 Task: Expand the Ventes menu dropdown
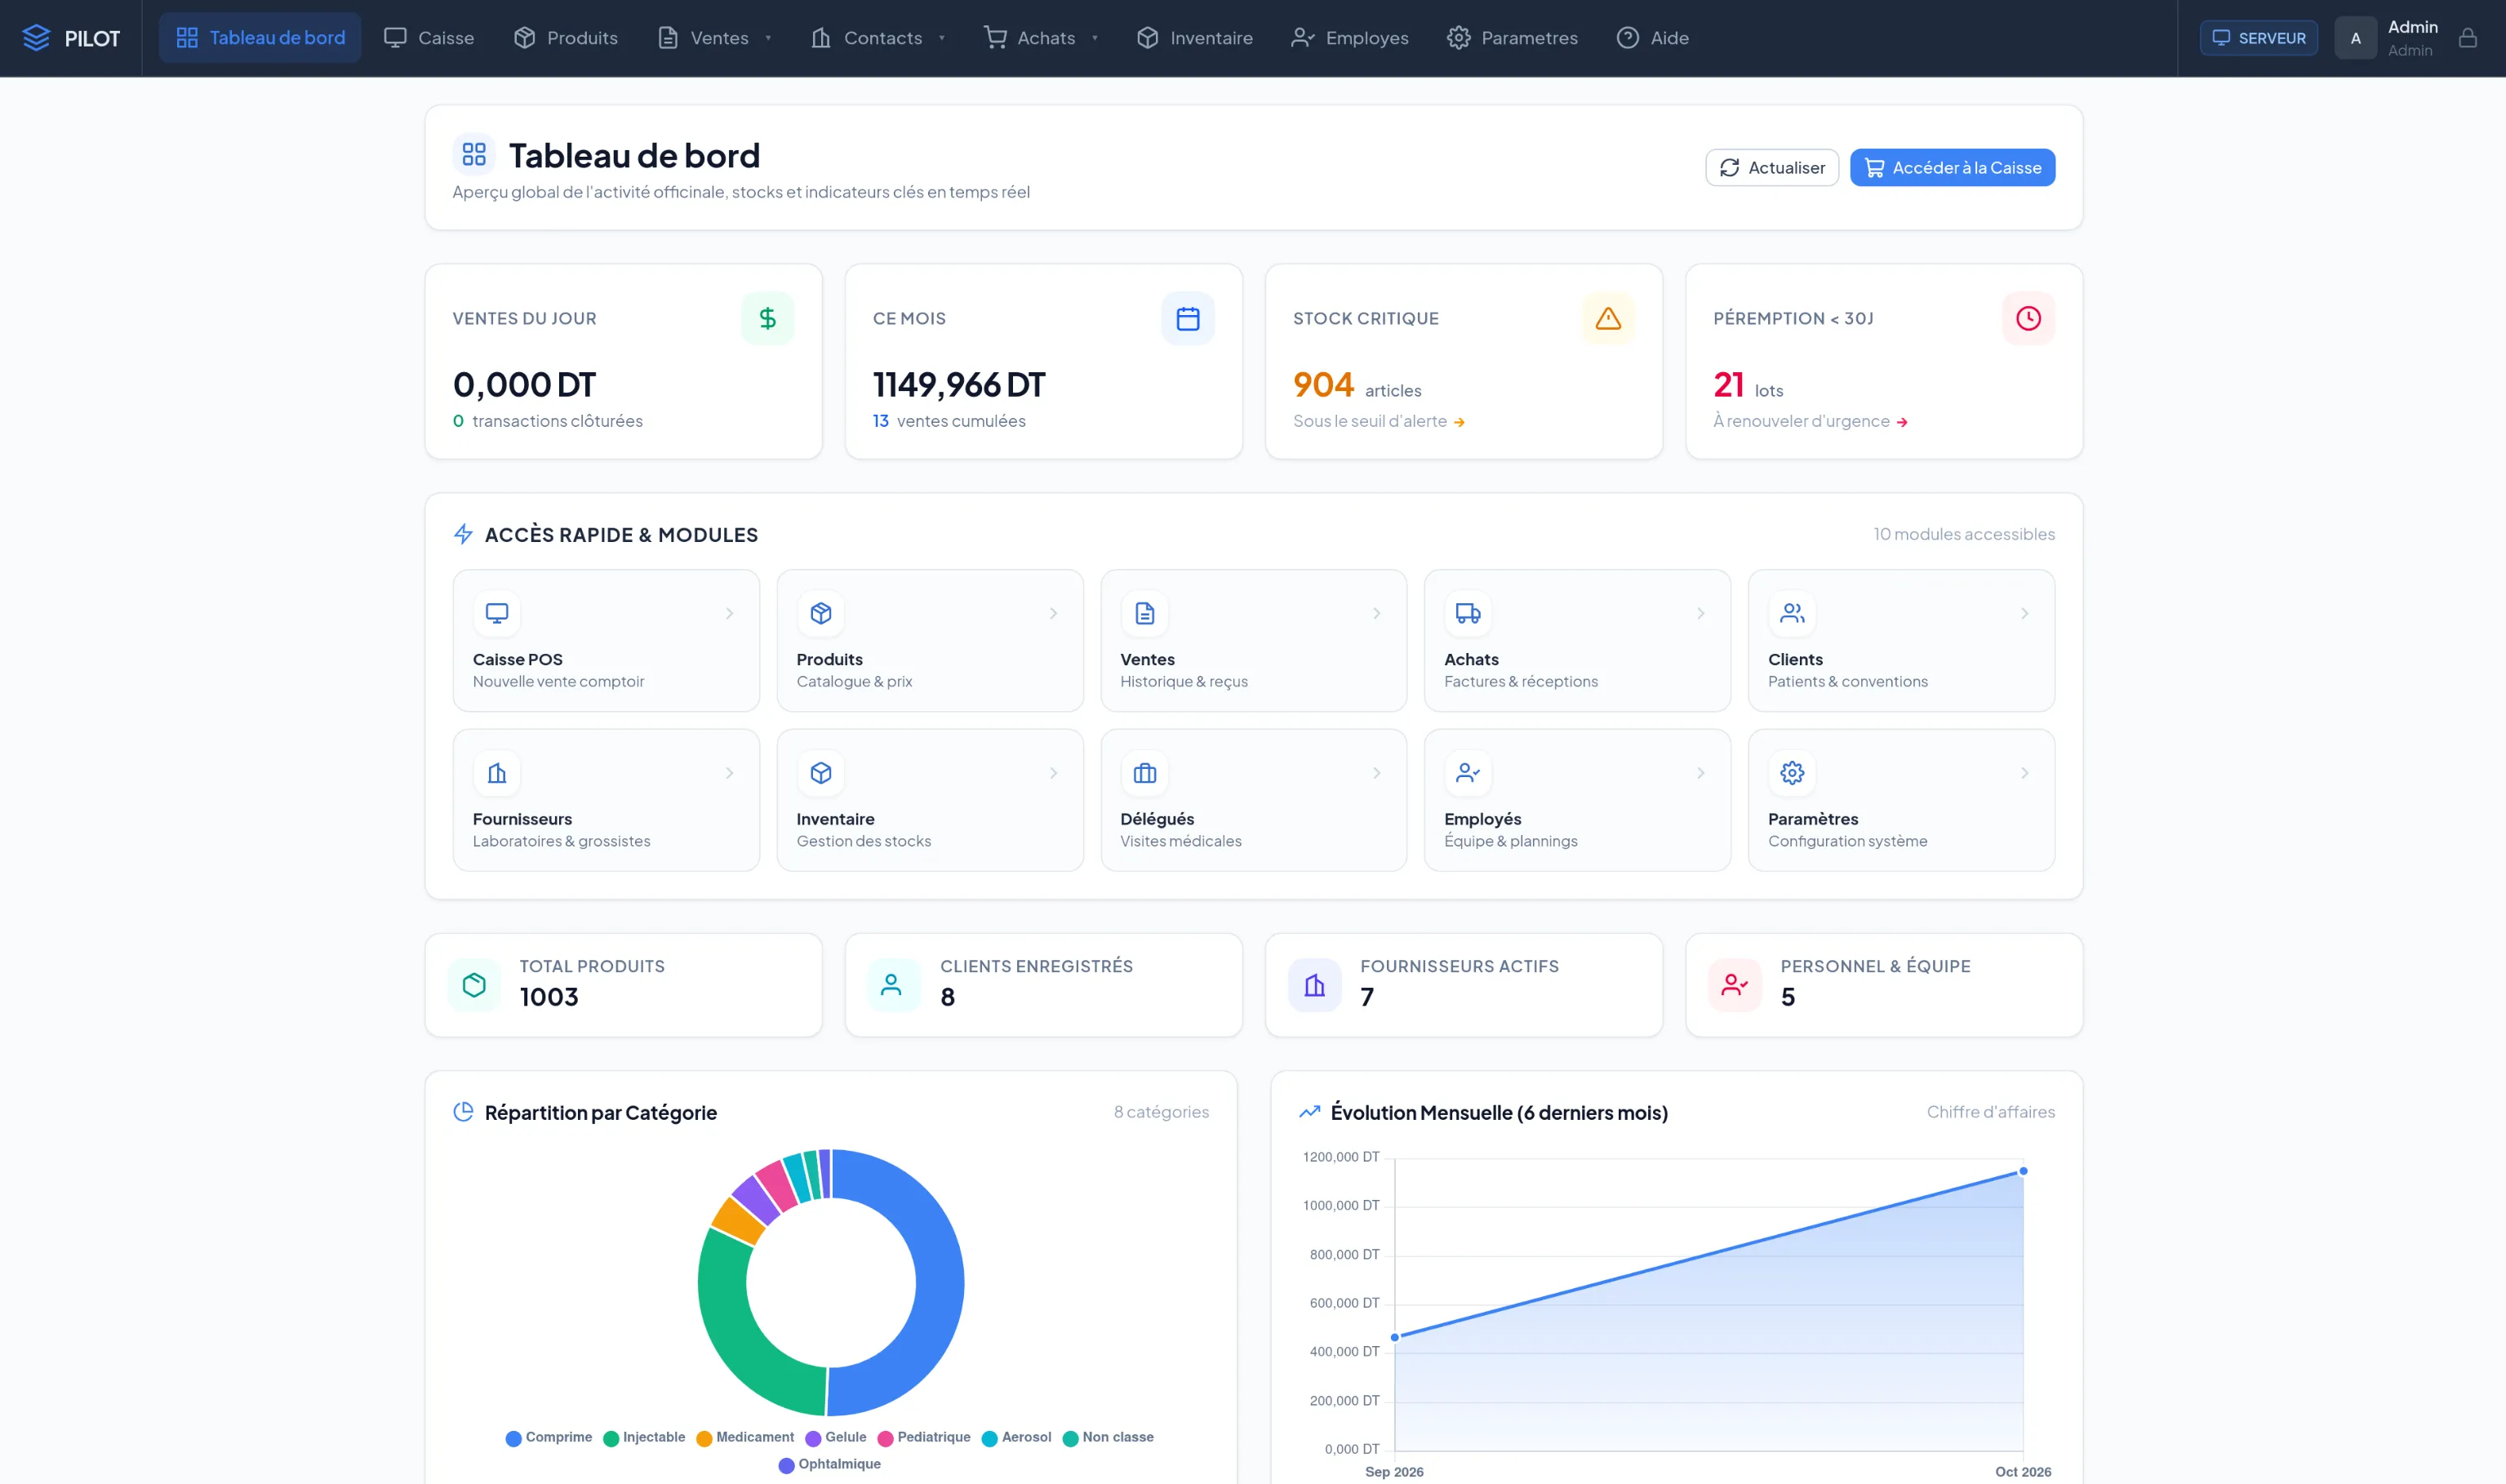716,38
